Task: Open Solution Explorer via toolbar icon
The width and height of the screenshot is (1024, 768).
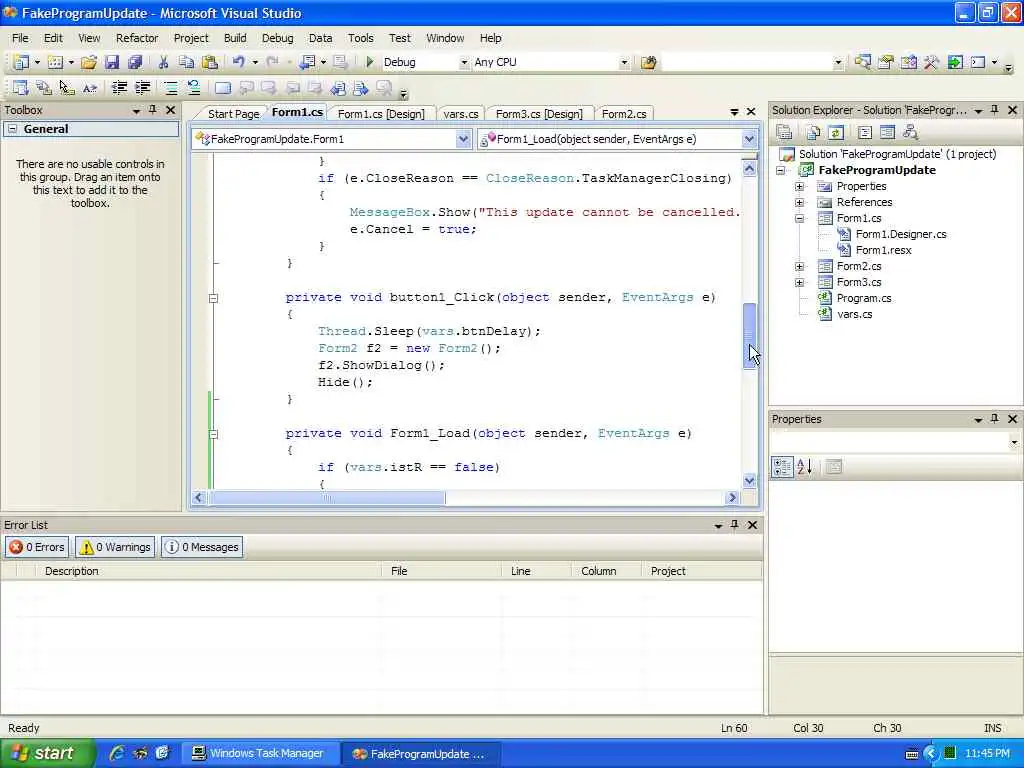Action: [863, 62]
